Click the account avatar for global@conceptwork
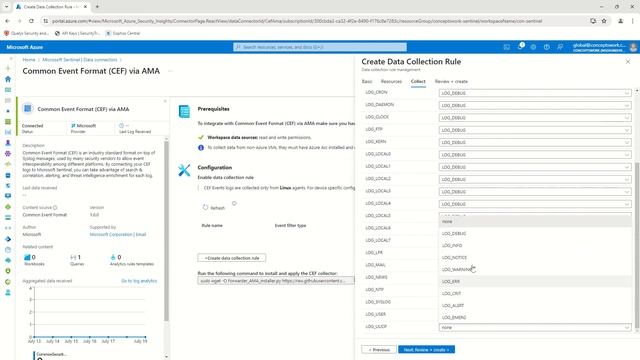 633,47
